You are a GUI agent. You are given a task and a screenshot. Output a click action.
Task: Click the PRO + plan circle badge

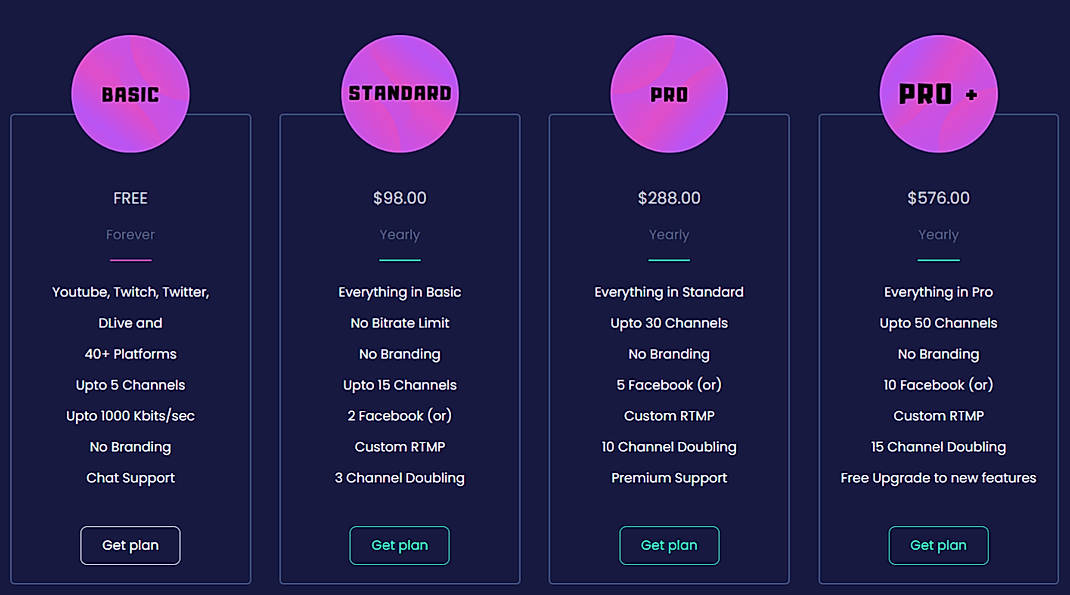click(x=938, y=93)
